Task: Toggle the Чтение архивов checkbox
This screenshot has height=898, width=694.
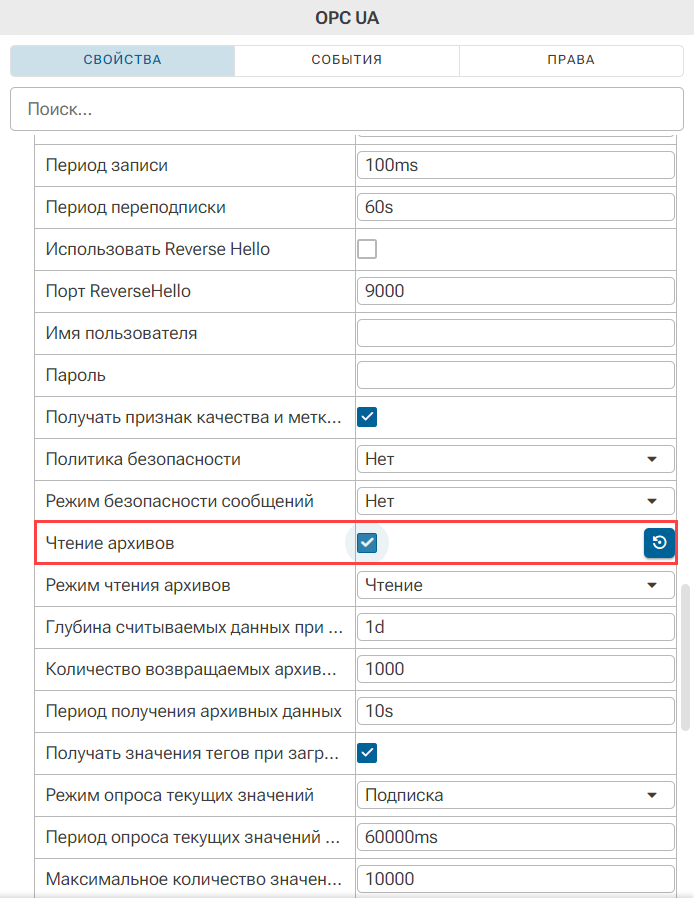Action: click(367, 542)
